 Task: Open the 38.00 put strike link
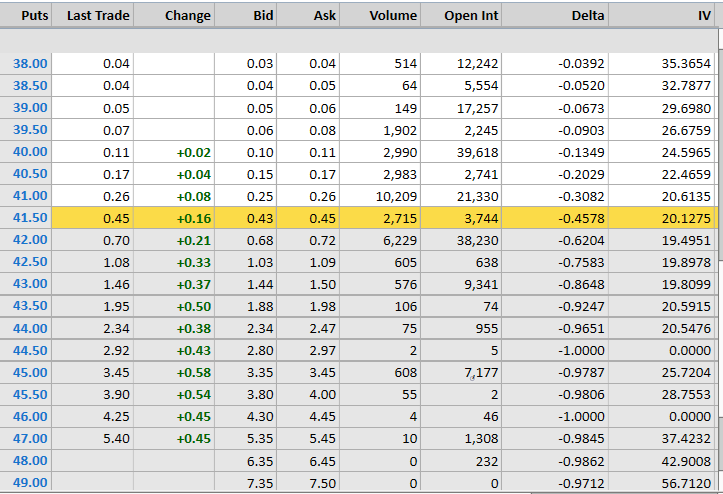point(30,64)
